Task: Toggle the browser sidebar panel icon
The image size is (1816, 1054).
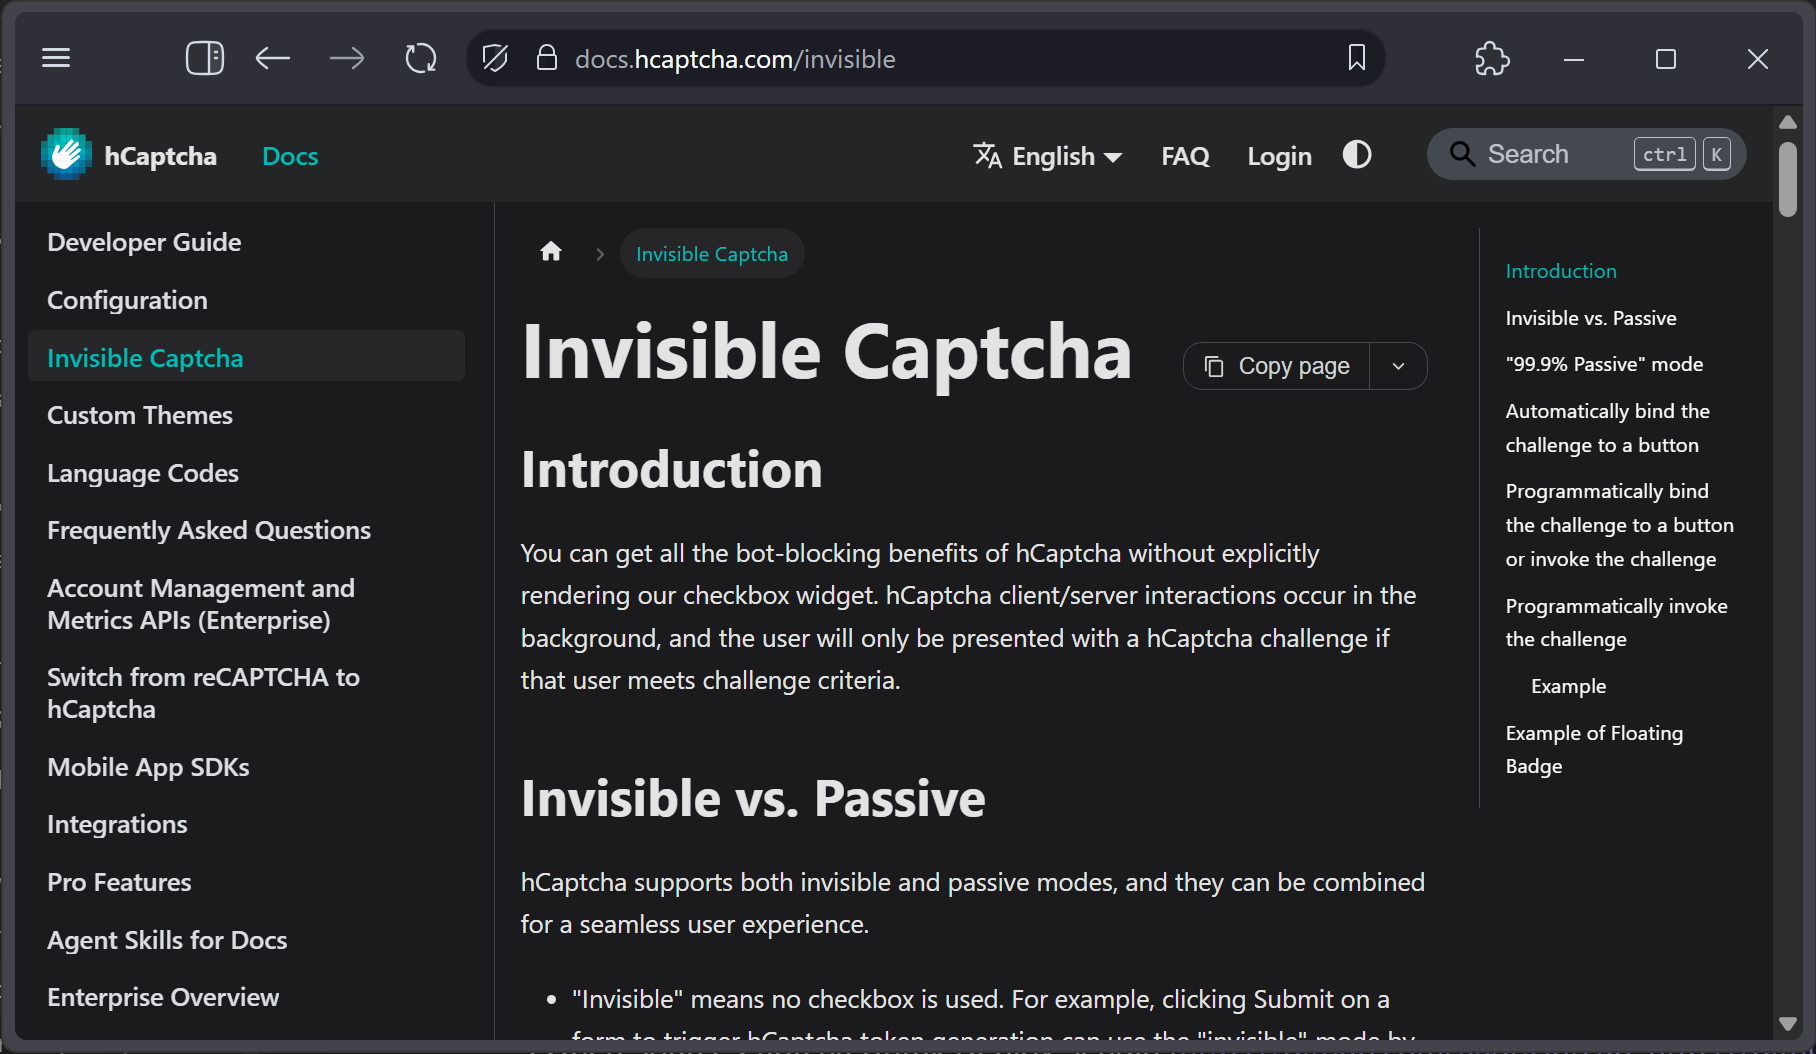Action: click(x=205, y=58)
